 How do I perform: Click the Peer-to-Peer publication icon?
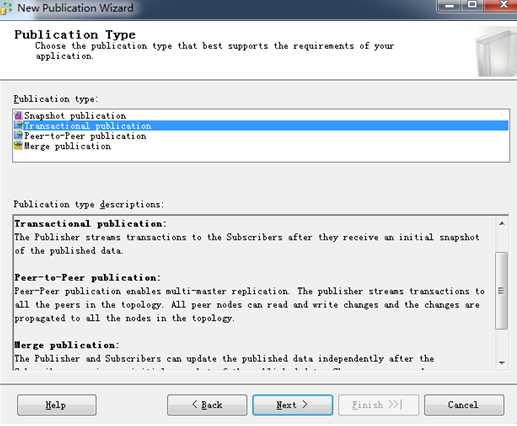(x=18, y=136)
